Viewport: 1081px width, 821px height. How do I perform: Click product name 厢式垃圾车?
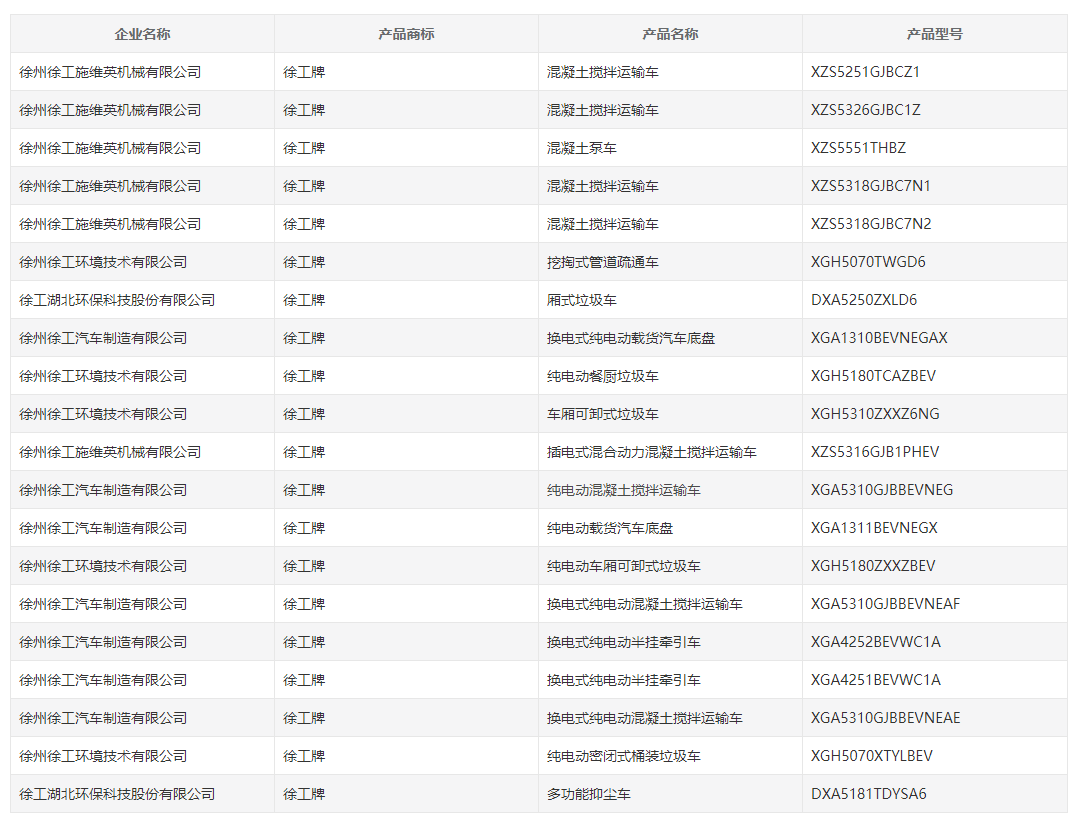click(582, 300)
